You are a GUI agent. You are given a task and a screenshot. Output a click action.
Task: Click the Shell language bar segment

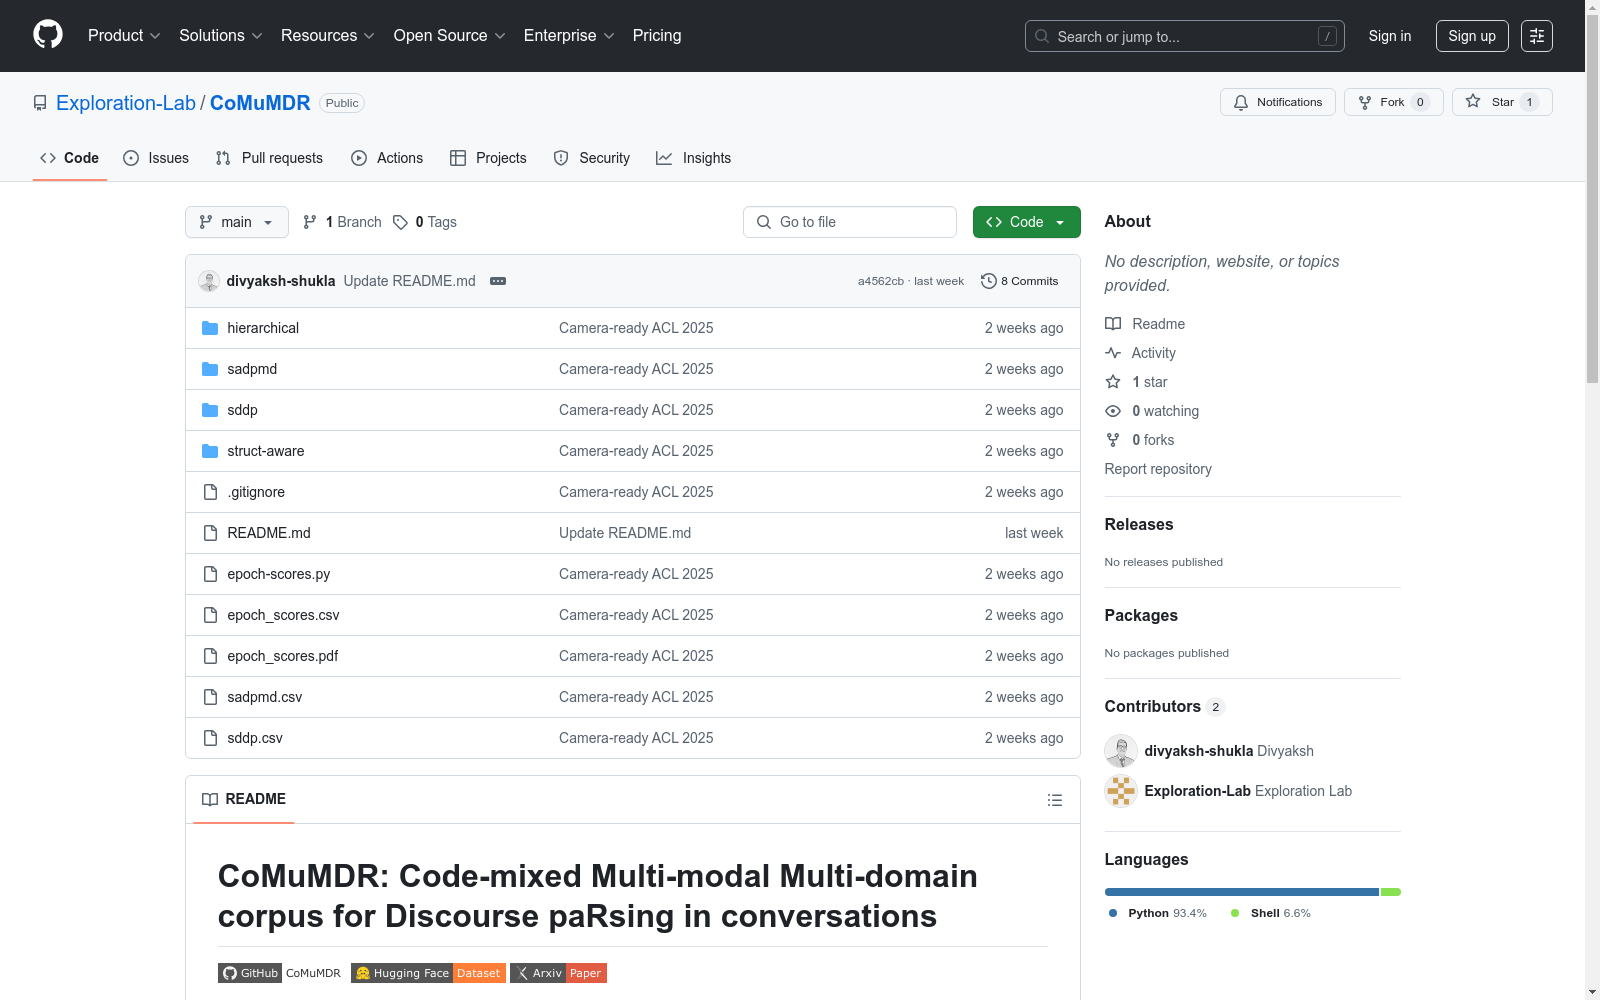click(x=1391, y=892)
